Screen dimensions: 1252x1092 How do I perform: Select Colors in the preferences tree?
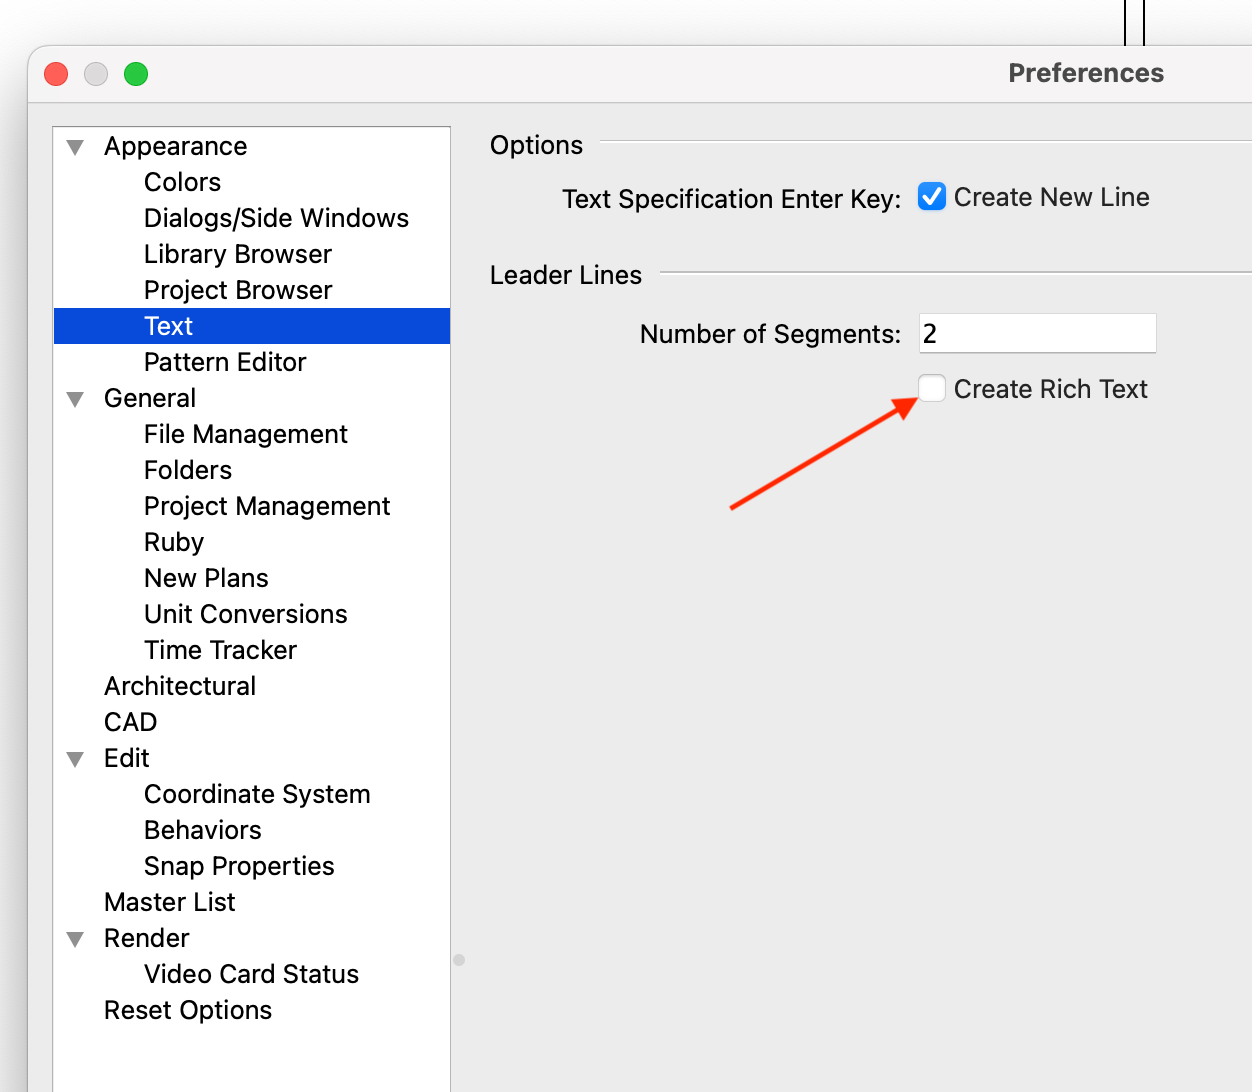(182, 182)
